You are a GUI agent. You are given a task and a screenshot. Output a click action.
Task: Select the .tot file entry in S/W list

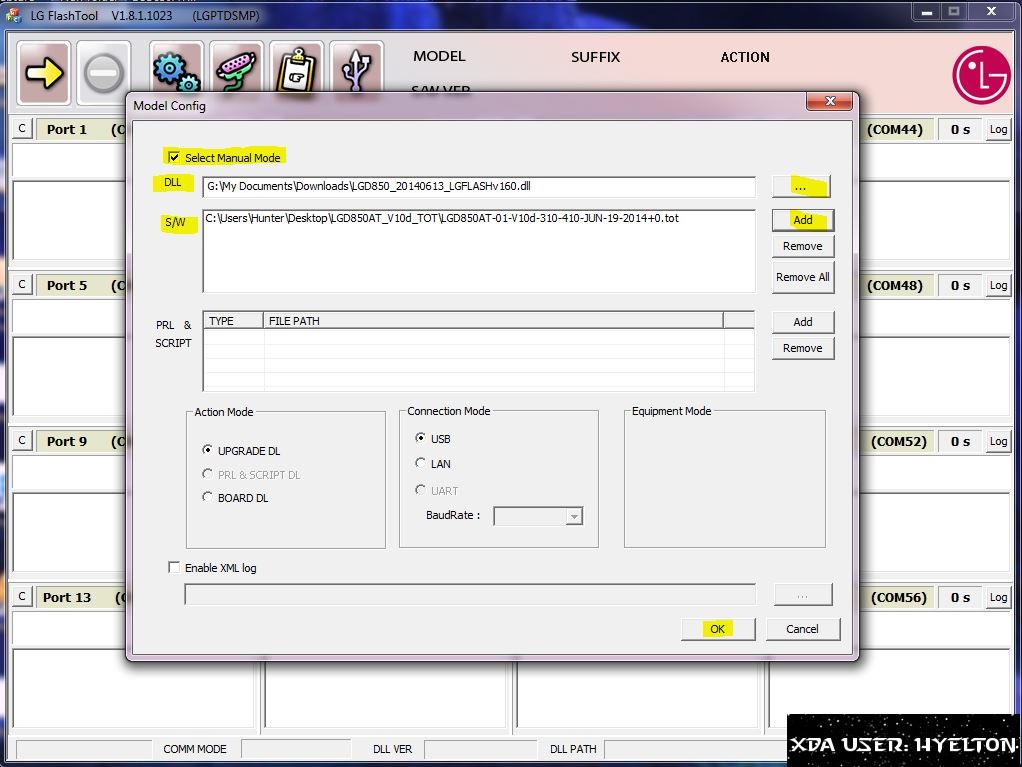pyautogui.click(x=442, y=218)
